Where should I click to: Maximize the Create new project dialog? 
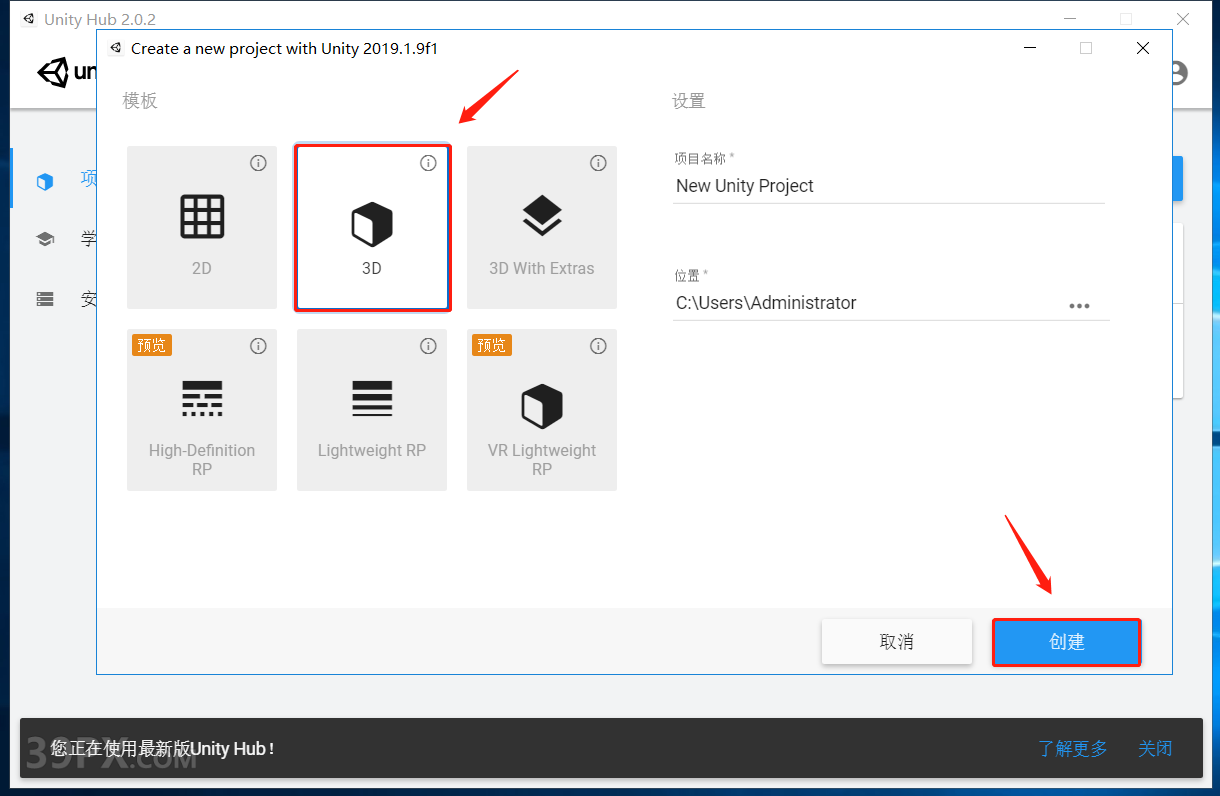[1086, 48]
